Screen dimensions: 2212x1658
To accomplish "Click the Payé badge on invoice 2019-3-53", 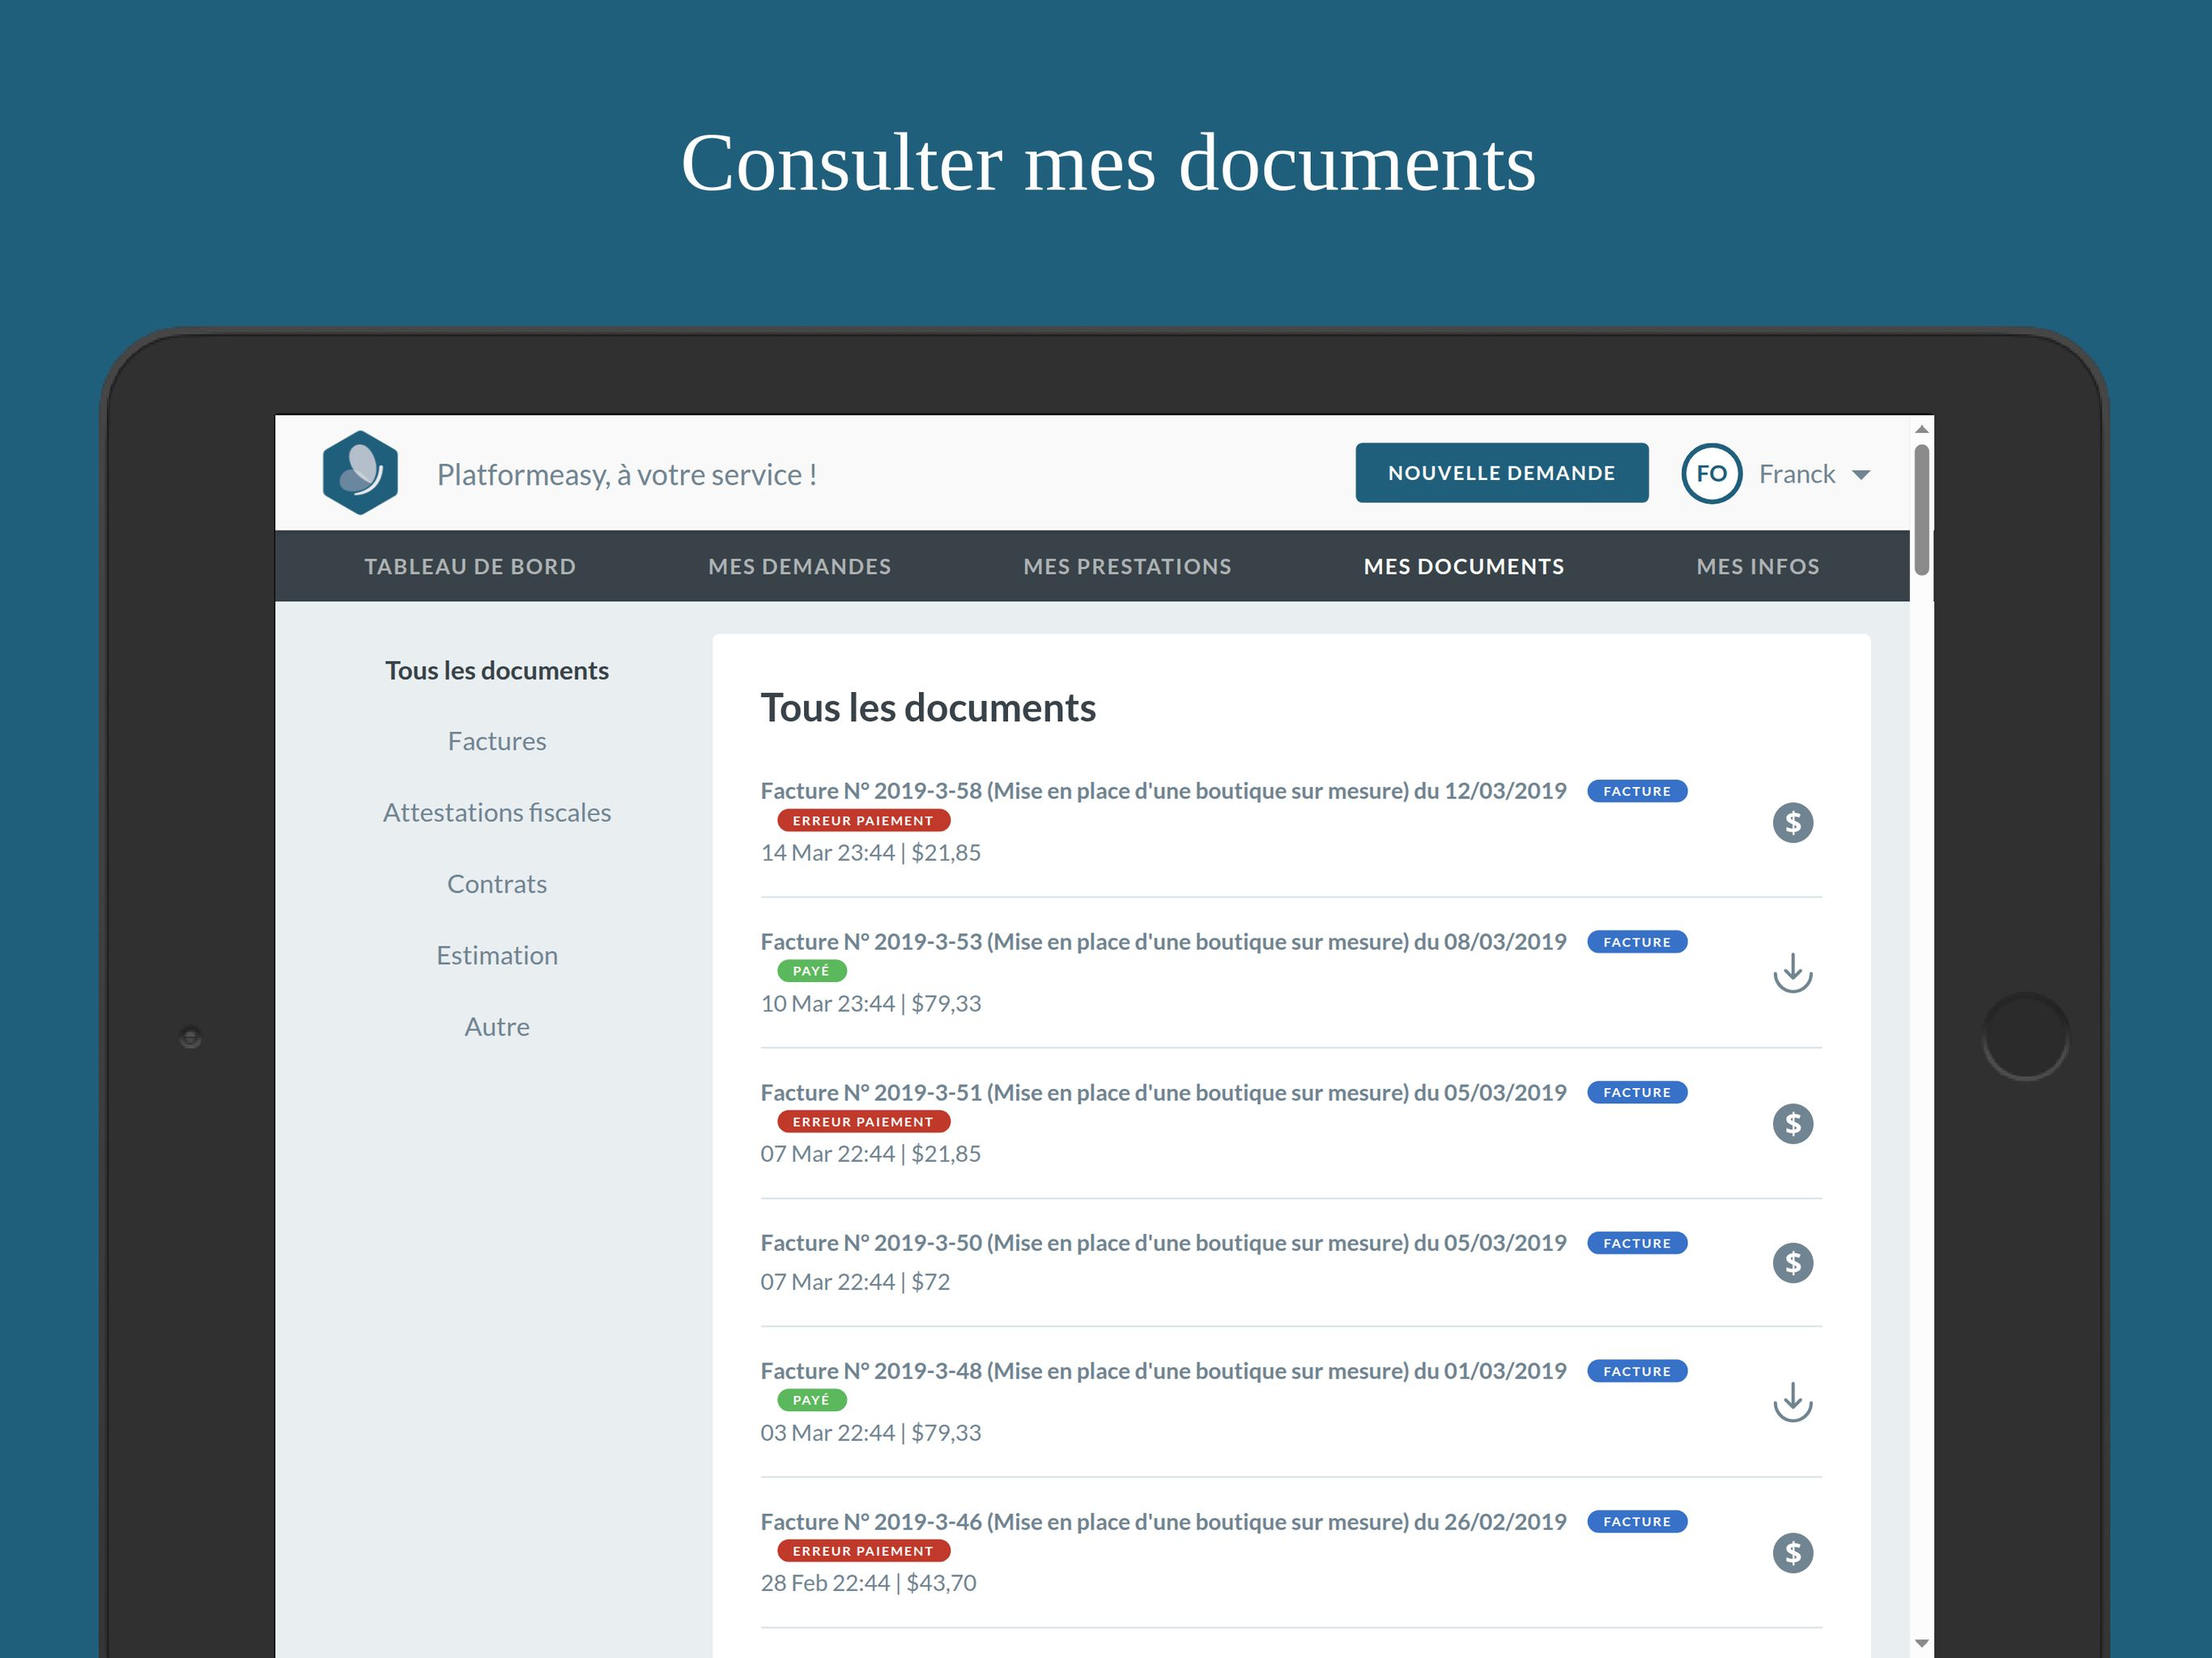I will click(811, 971).
